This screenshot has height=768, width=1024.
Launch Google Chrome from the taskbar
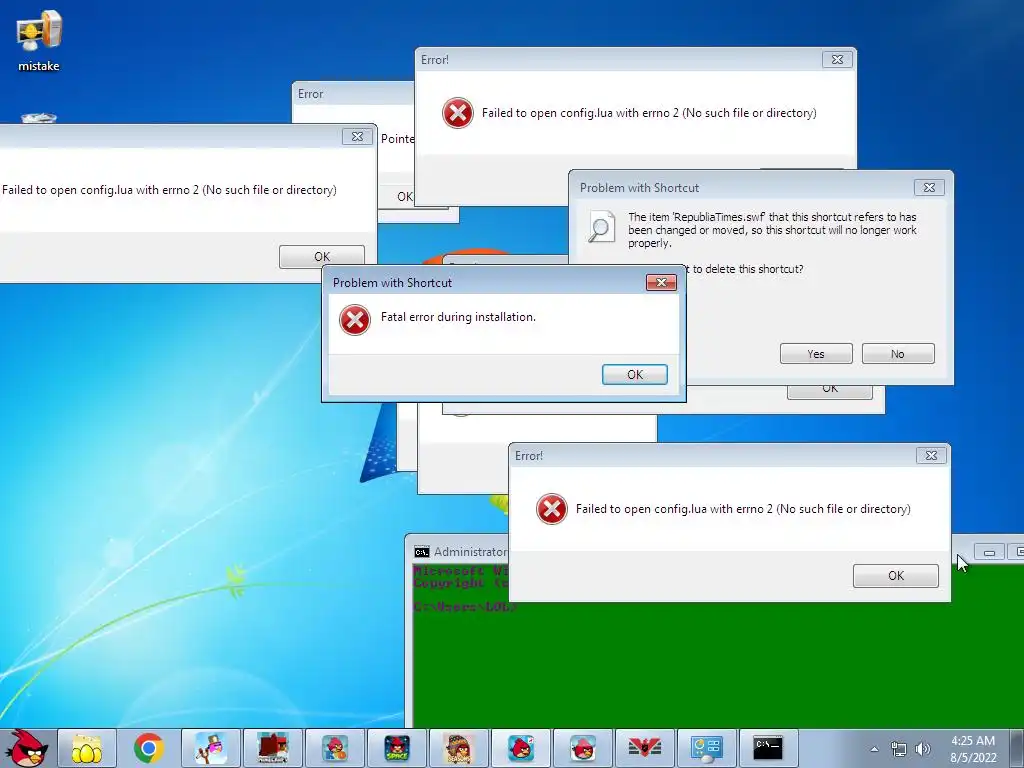pos(148,748)
